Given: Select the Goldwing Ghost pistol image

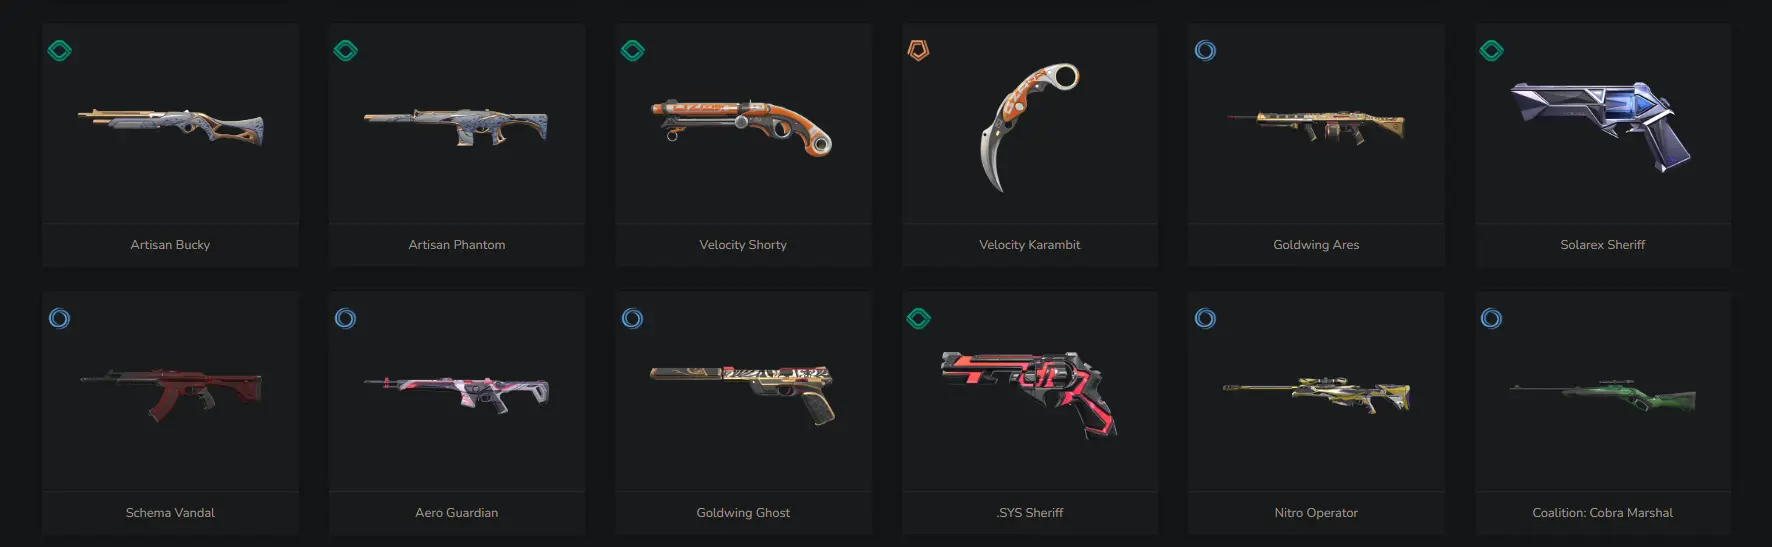Looking at the screenshot, I should pos(742,394).
